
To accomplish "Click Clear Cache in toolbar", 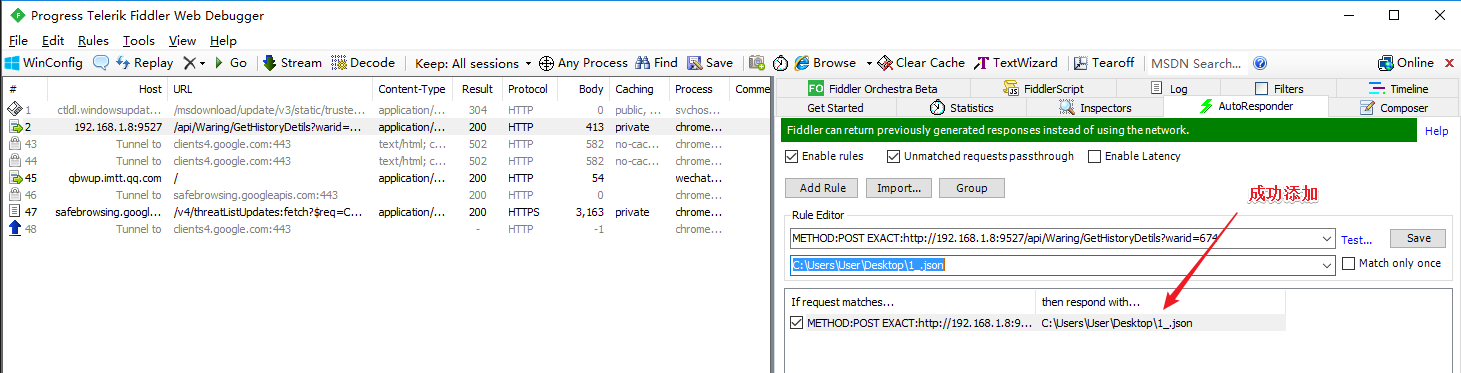I will coord(921,62).
